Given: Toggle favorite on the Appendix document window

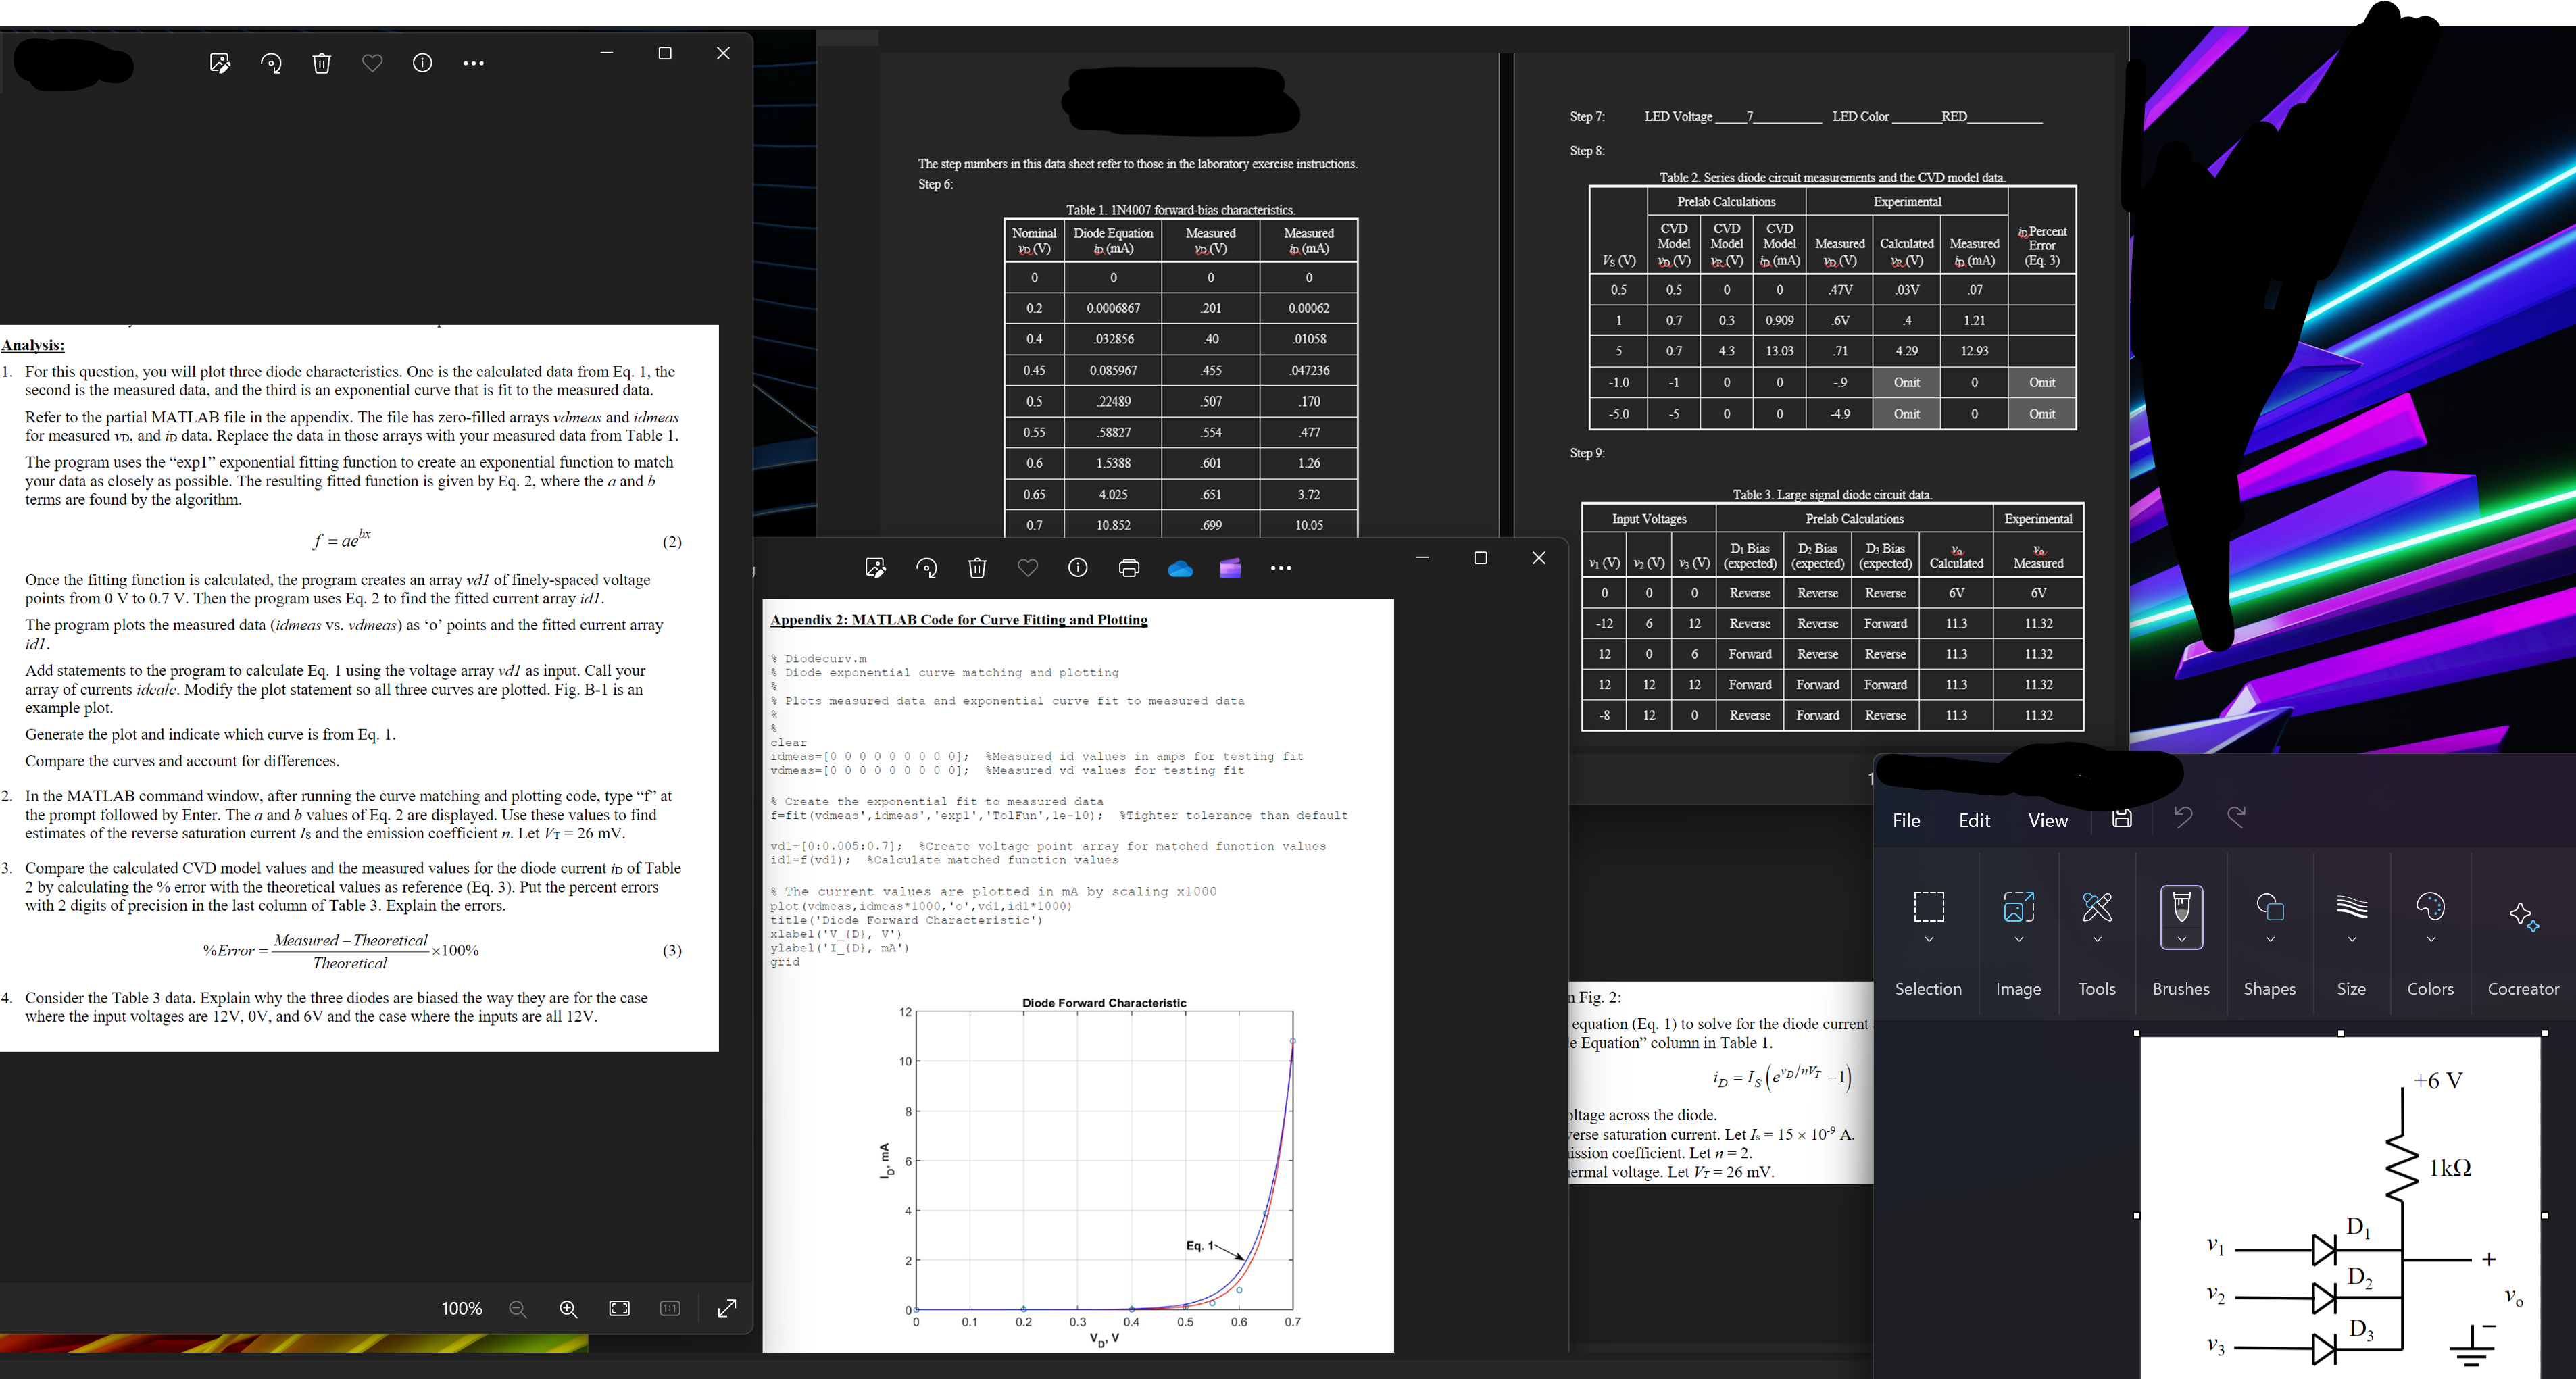Looking at the screenshot, I should [1028, 568].
